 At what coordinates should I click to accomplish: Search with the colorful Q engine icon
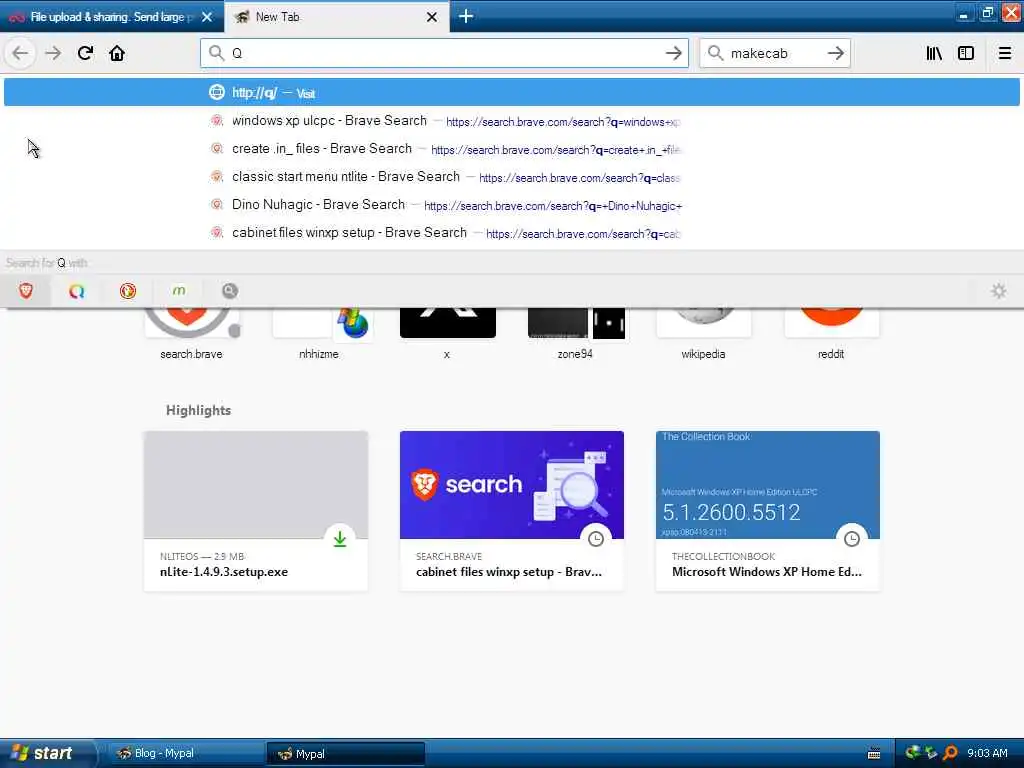[76, 291]
